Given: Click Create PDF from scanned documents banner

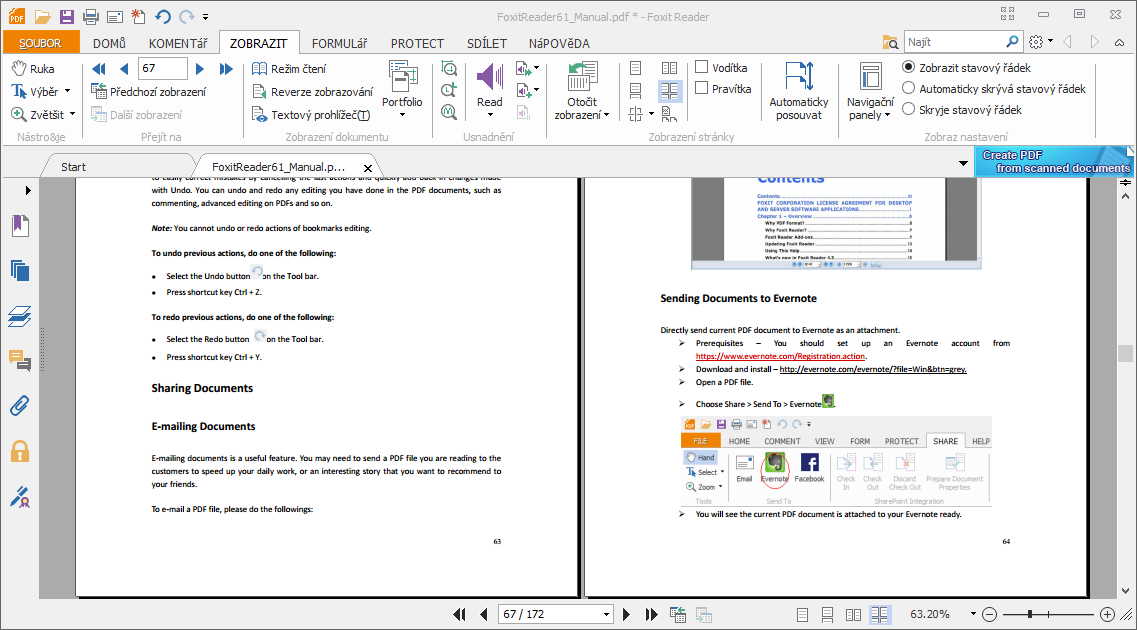Looking at the screenshot, I should click(1054, 161).
